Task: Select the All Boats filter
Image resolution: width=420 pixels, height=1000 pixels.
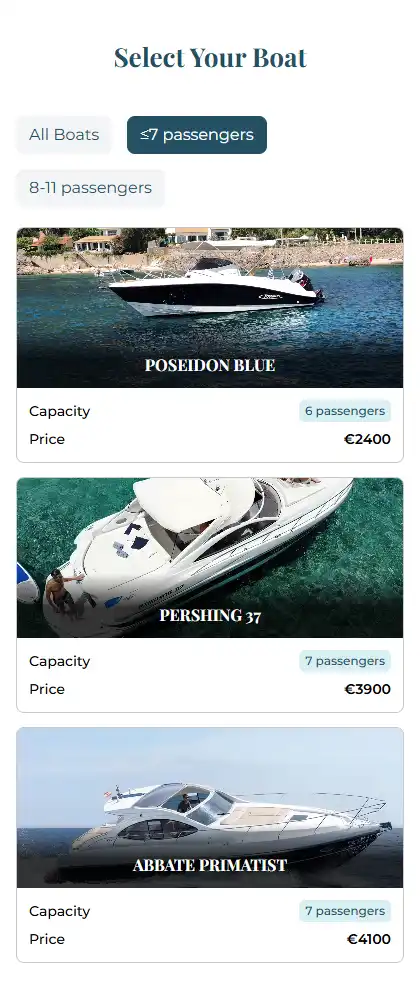Action: click(x=64, y=135)
